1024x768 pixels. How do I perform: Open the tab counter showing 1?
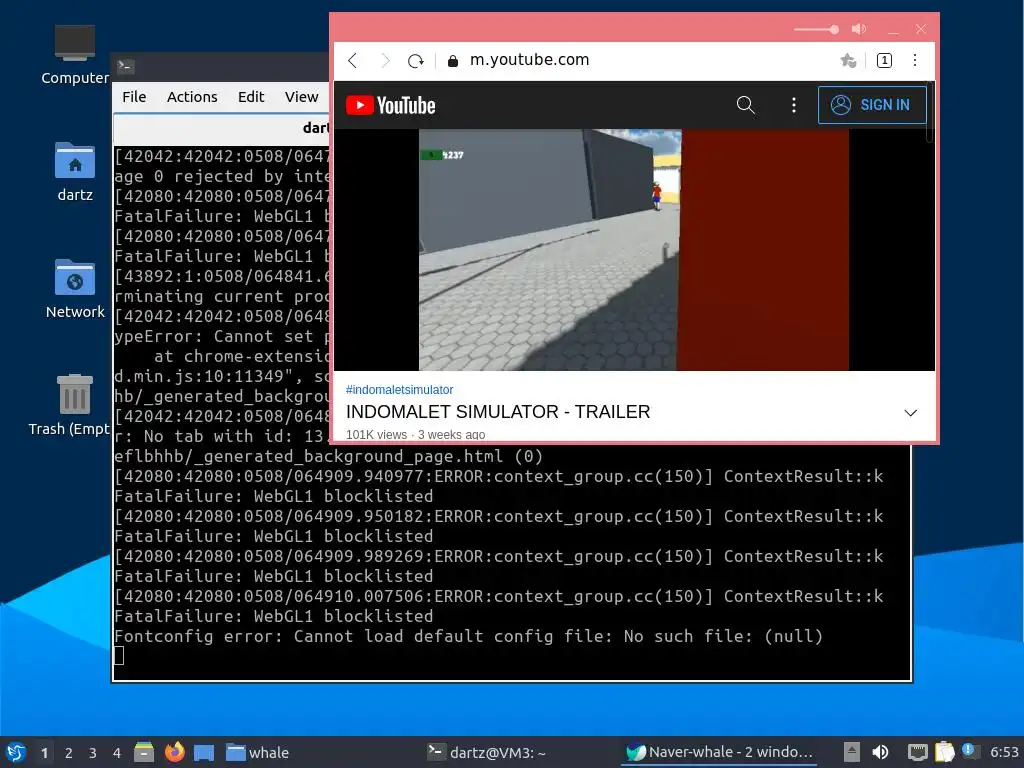tap(884, 61)
